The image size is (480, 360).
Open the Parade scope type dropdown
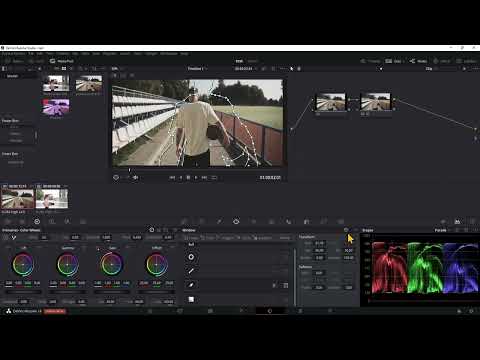[x=443, y=230]
